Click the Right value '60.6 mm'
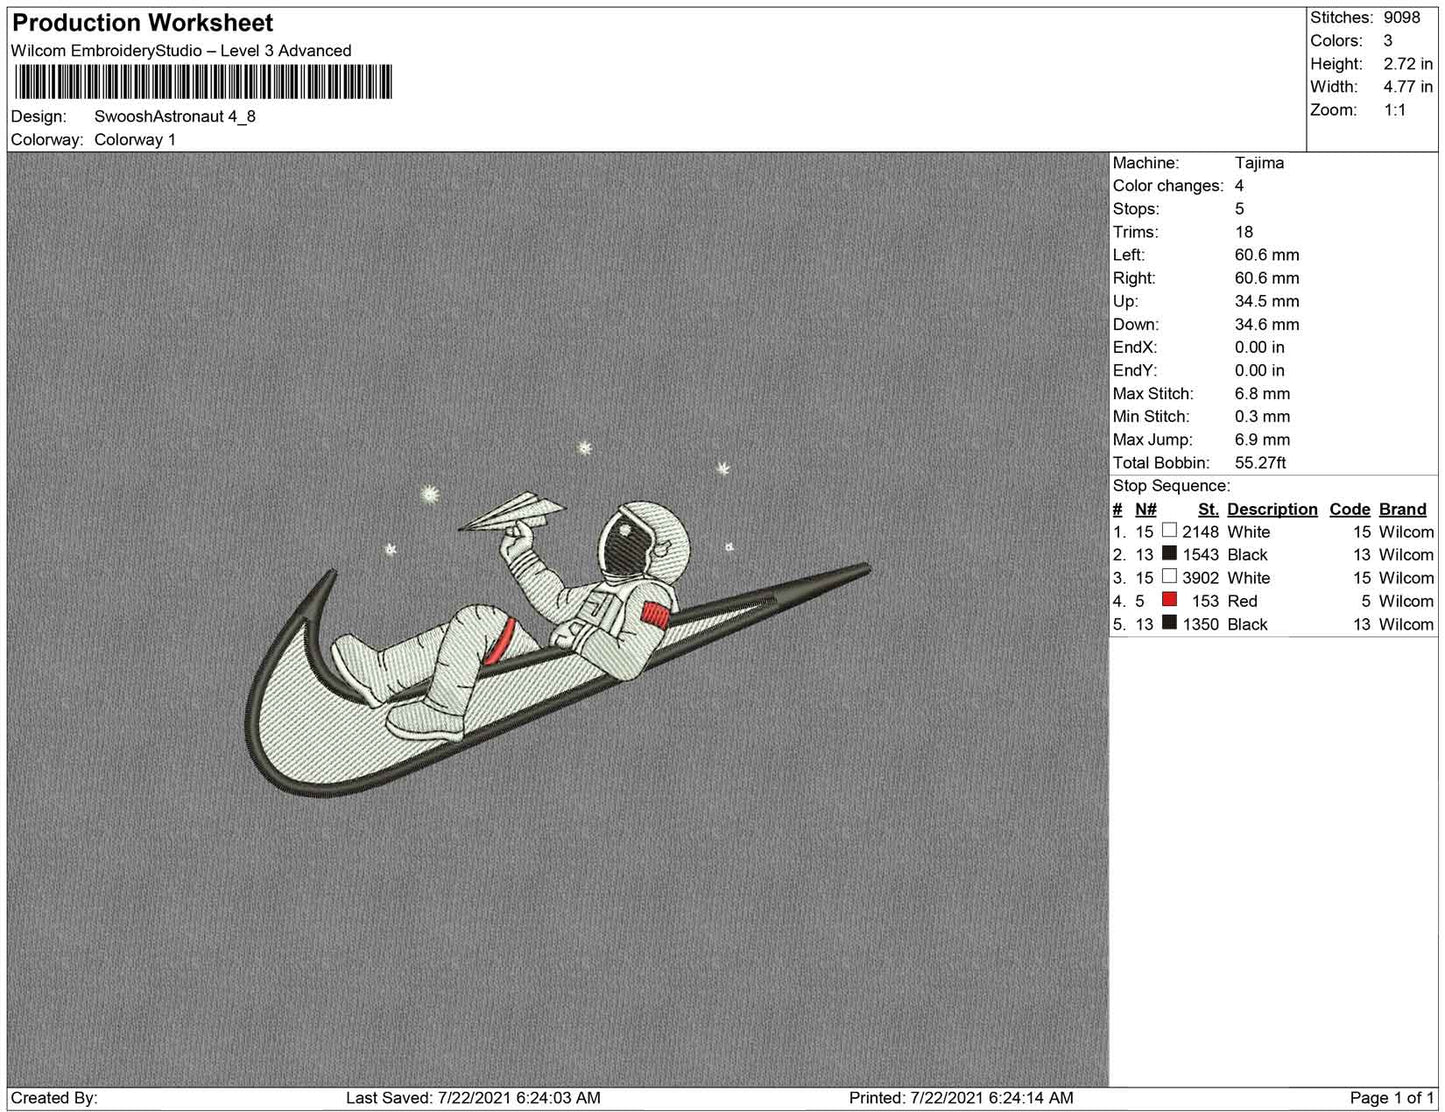 click(1267, 278)
